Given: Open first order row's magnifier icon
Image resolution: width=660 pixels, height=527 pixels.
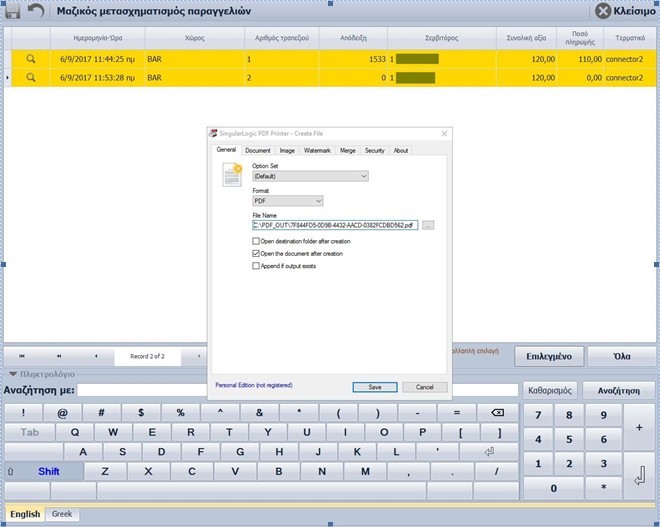Looking at the screenshot, I should pyautogui.click(x=31, y=59).
